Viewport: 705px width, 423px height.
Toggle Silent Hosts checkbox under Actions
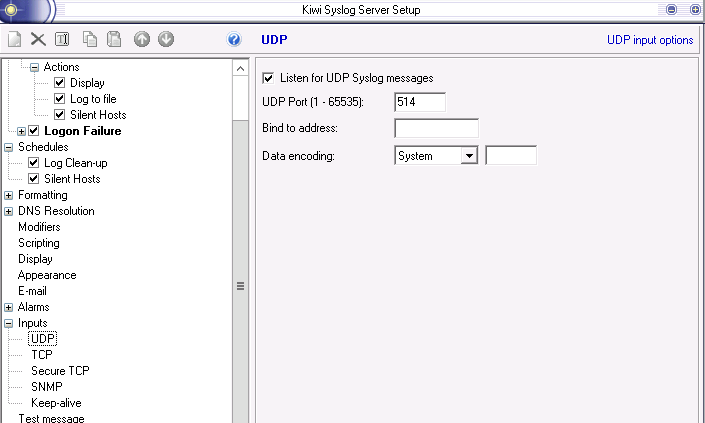click(59, 115)
